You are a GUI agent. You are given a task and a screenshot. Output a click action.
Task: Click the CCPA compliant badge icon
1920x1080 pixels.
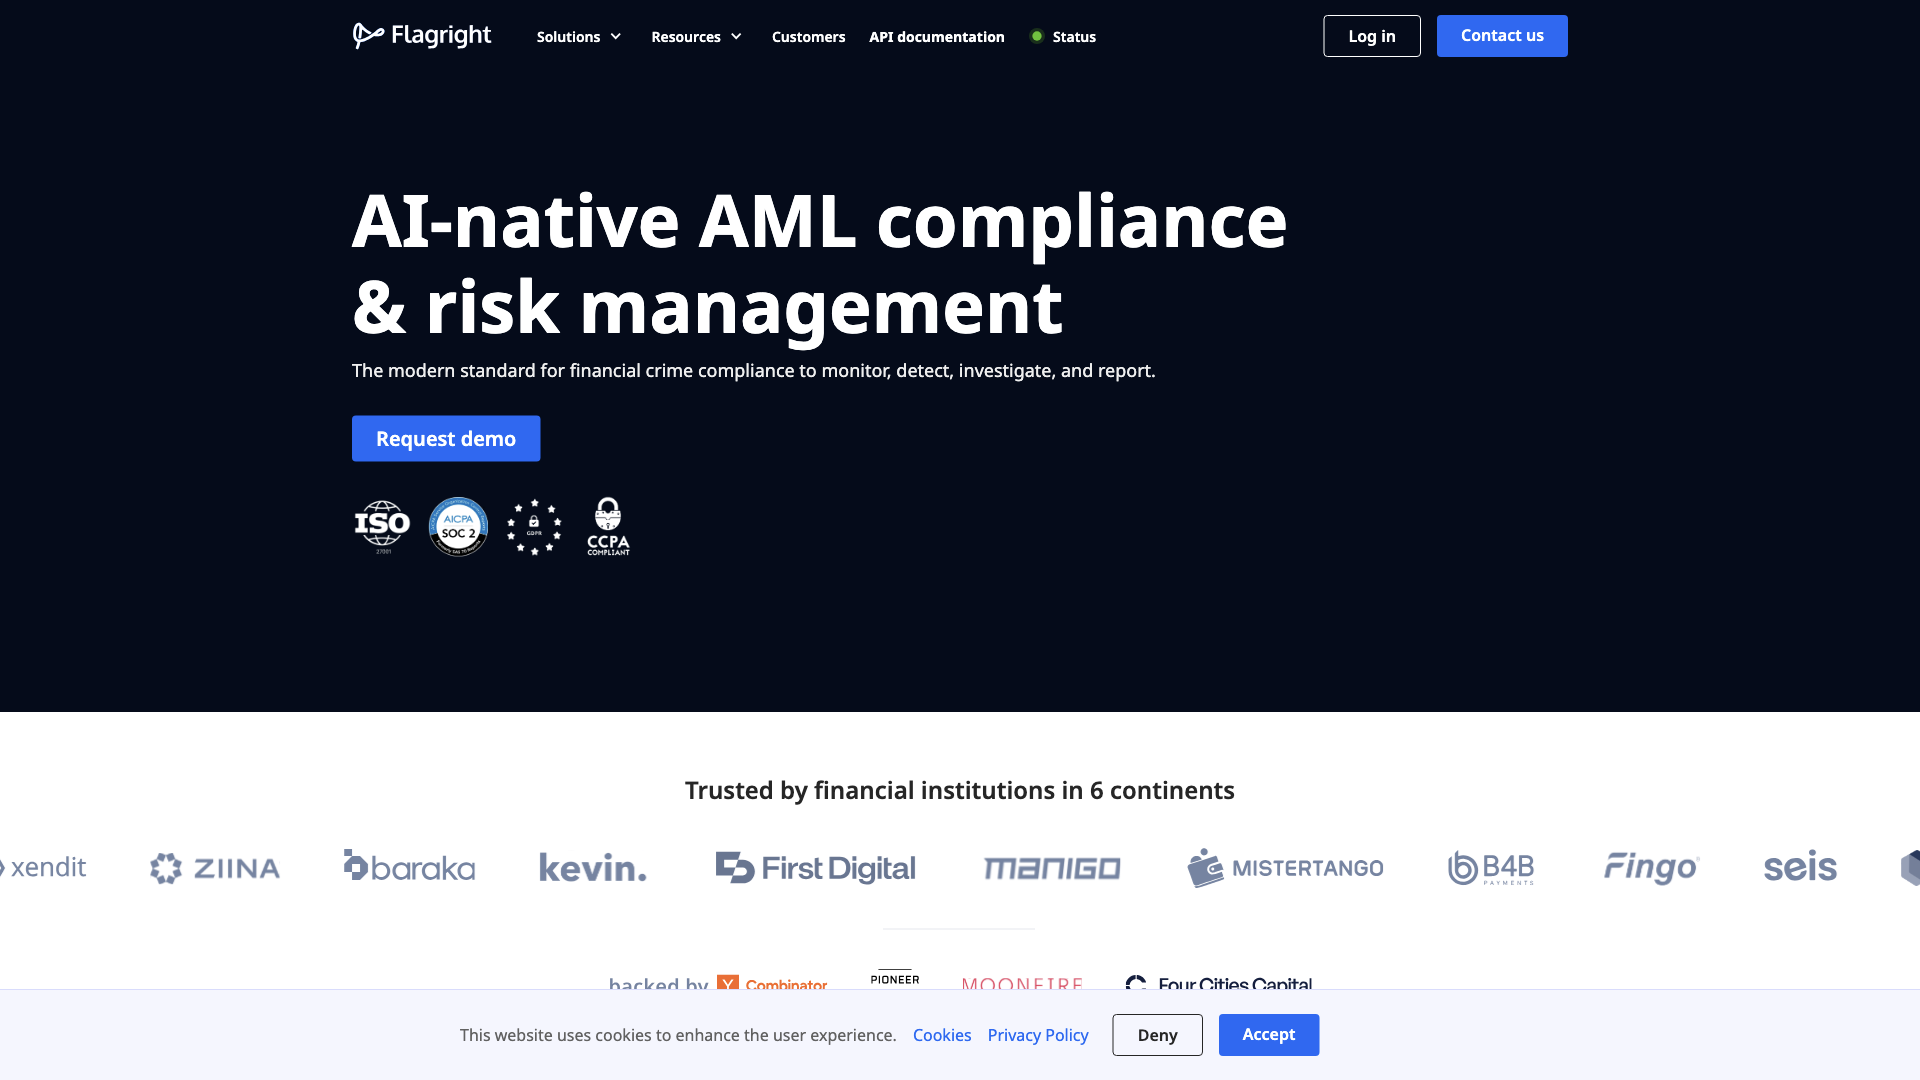[x=608, y=526]
